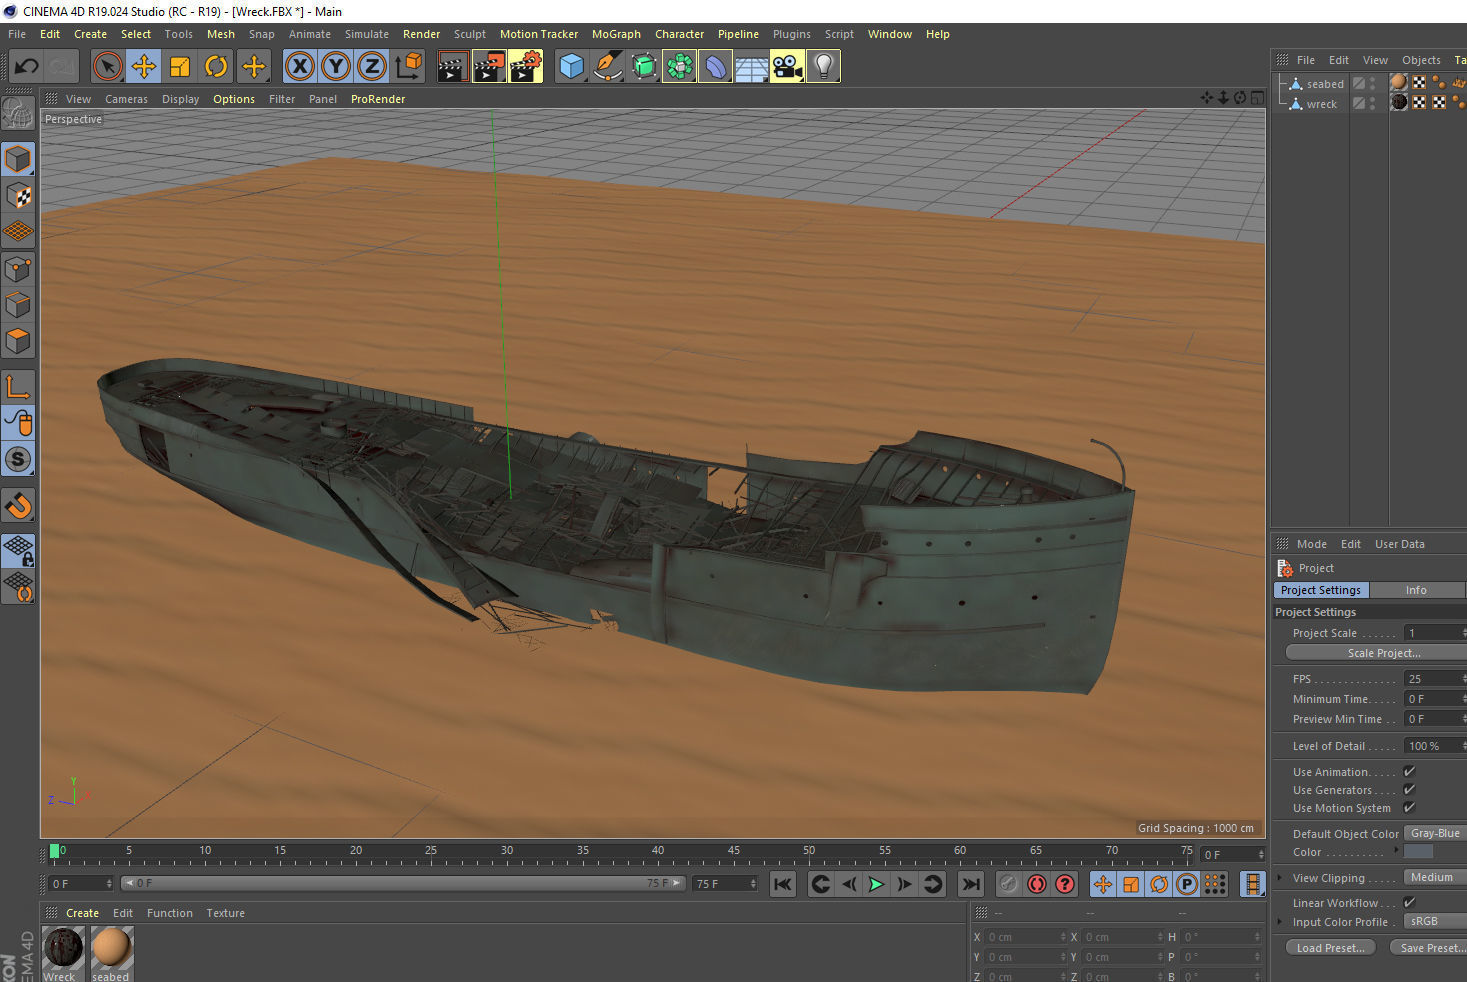Open the viewport Cameras menu
Screen dimensions: 1467x982
click(126, 99)
